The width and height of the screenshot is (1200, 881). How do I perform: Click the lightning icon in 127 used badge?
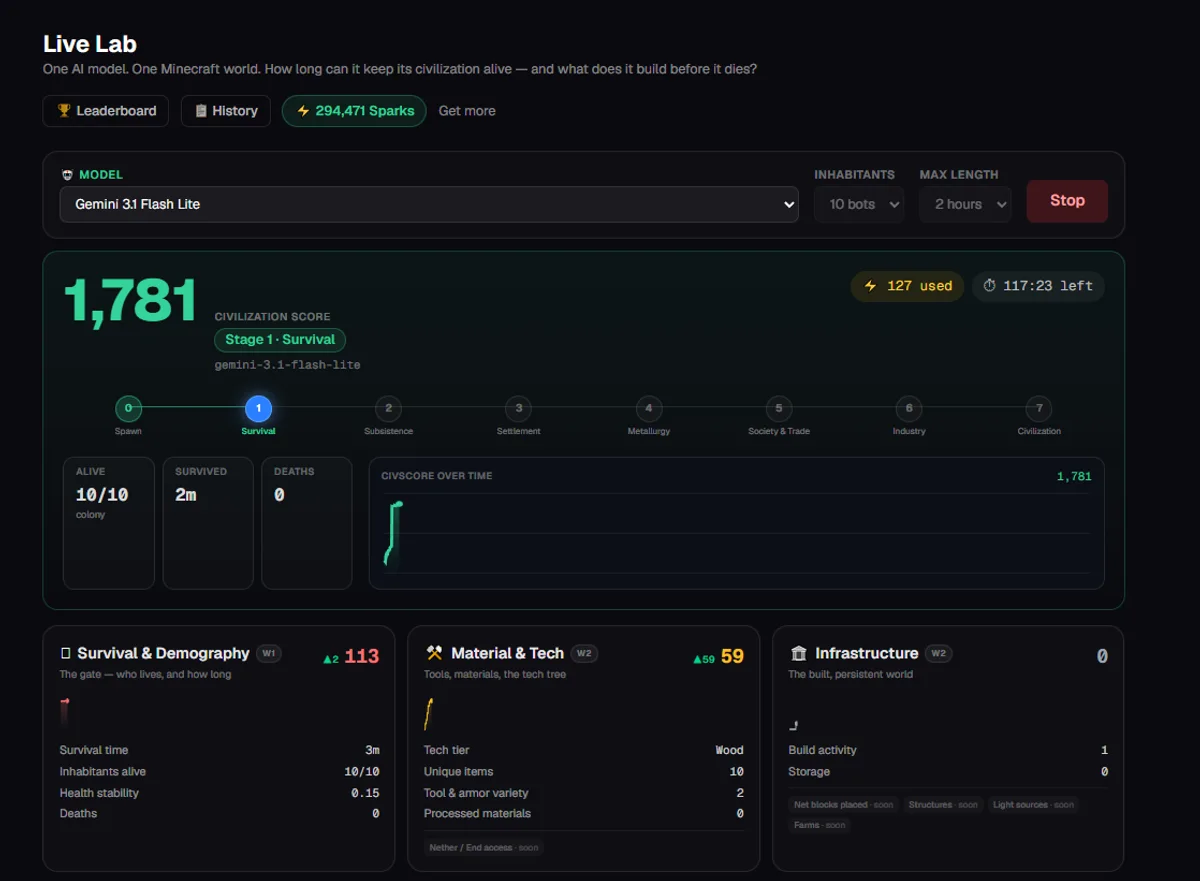(x=870, y=286)
